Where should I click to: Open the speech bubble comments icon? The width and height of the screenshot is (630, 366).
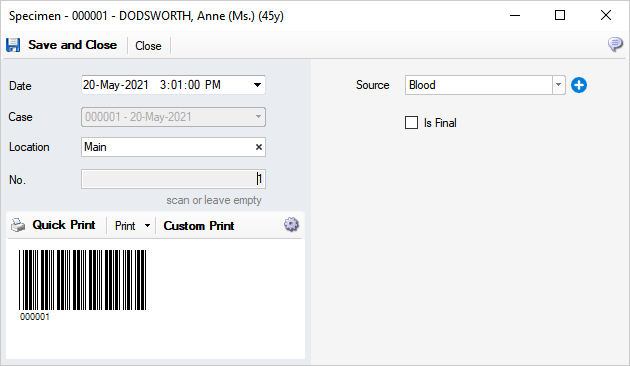(615, 44)
